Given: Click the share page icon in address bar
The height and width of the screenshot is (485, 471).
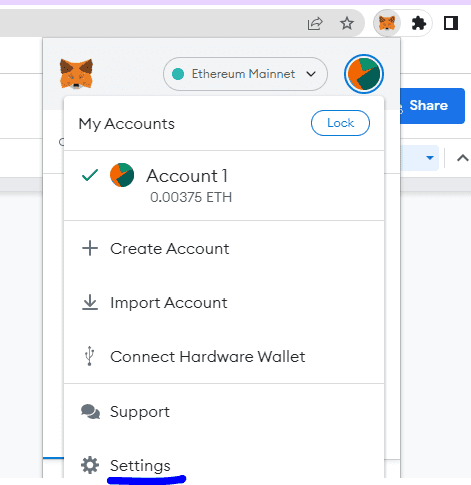Looking at the screenshot, I should pos(315,23).
